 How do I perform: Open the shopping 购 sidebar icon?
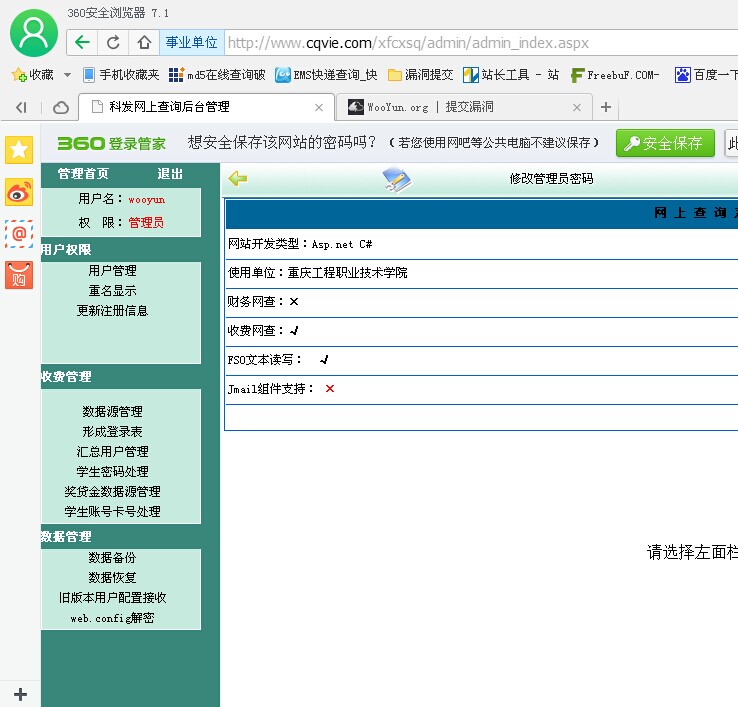(19, 275)
